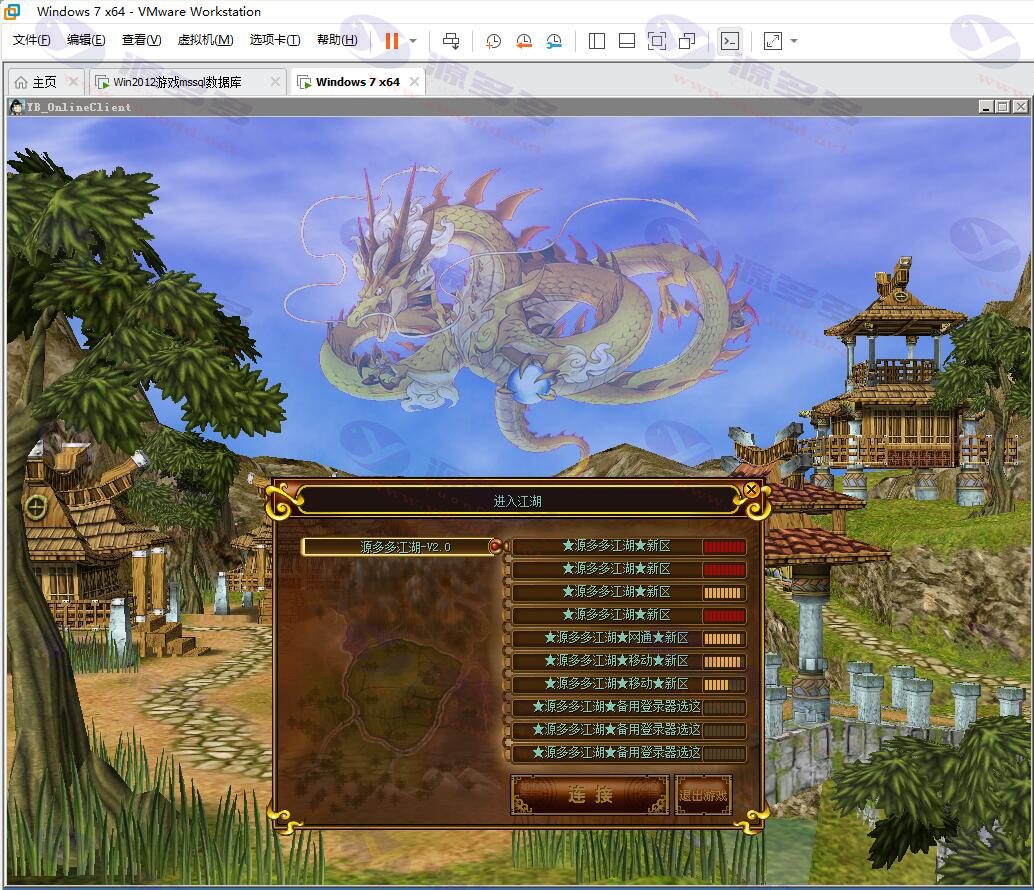
Task: Open the 文件(F) menu
Action: 31,40
